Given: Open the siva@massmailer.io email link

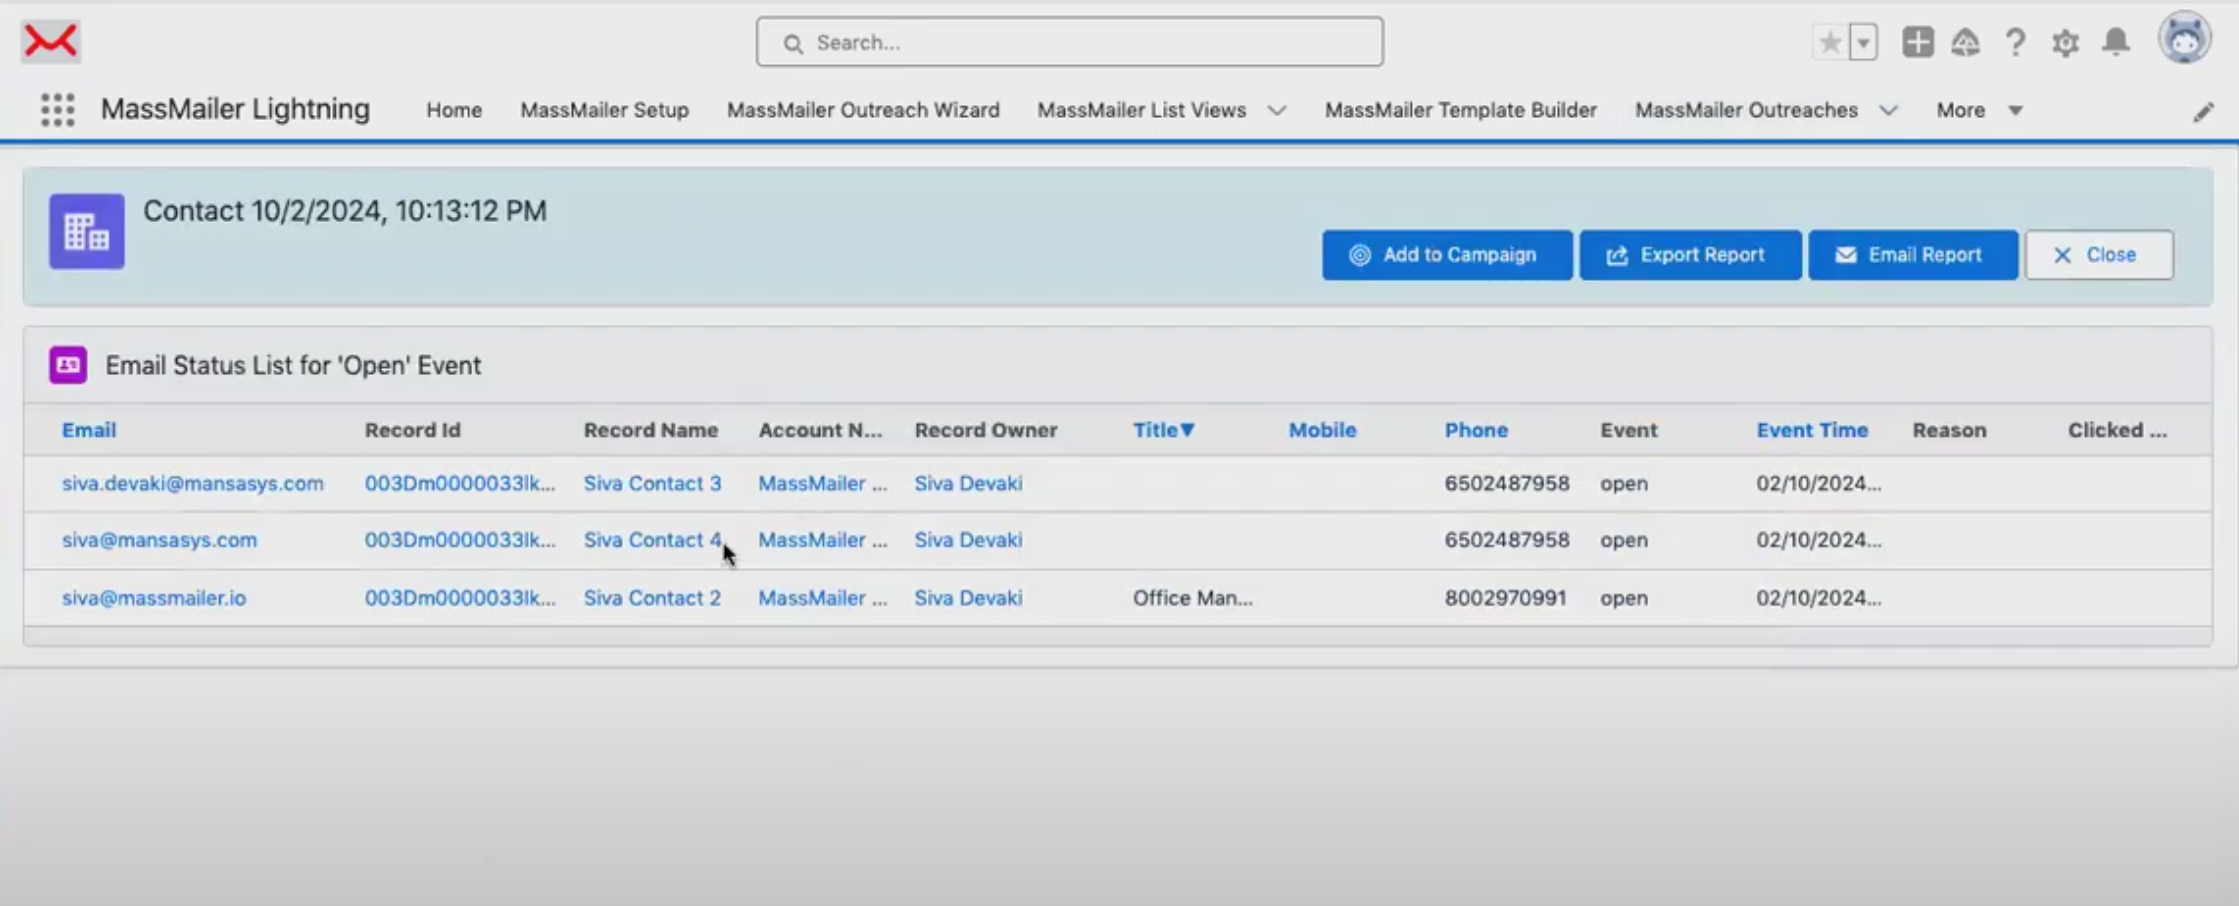Looking at the screenshot, I should pos(154,598).
